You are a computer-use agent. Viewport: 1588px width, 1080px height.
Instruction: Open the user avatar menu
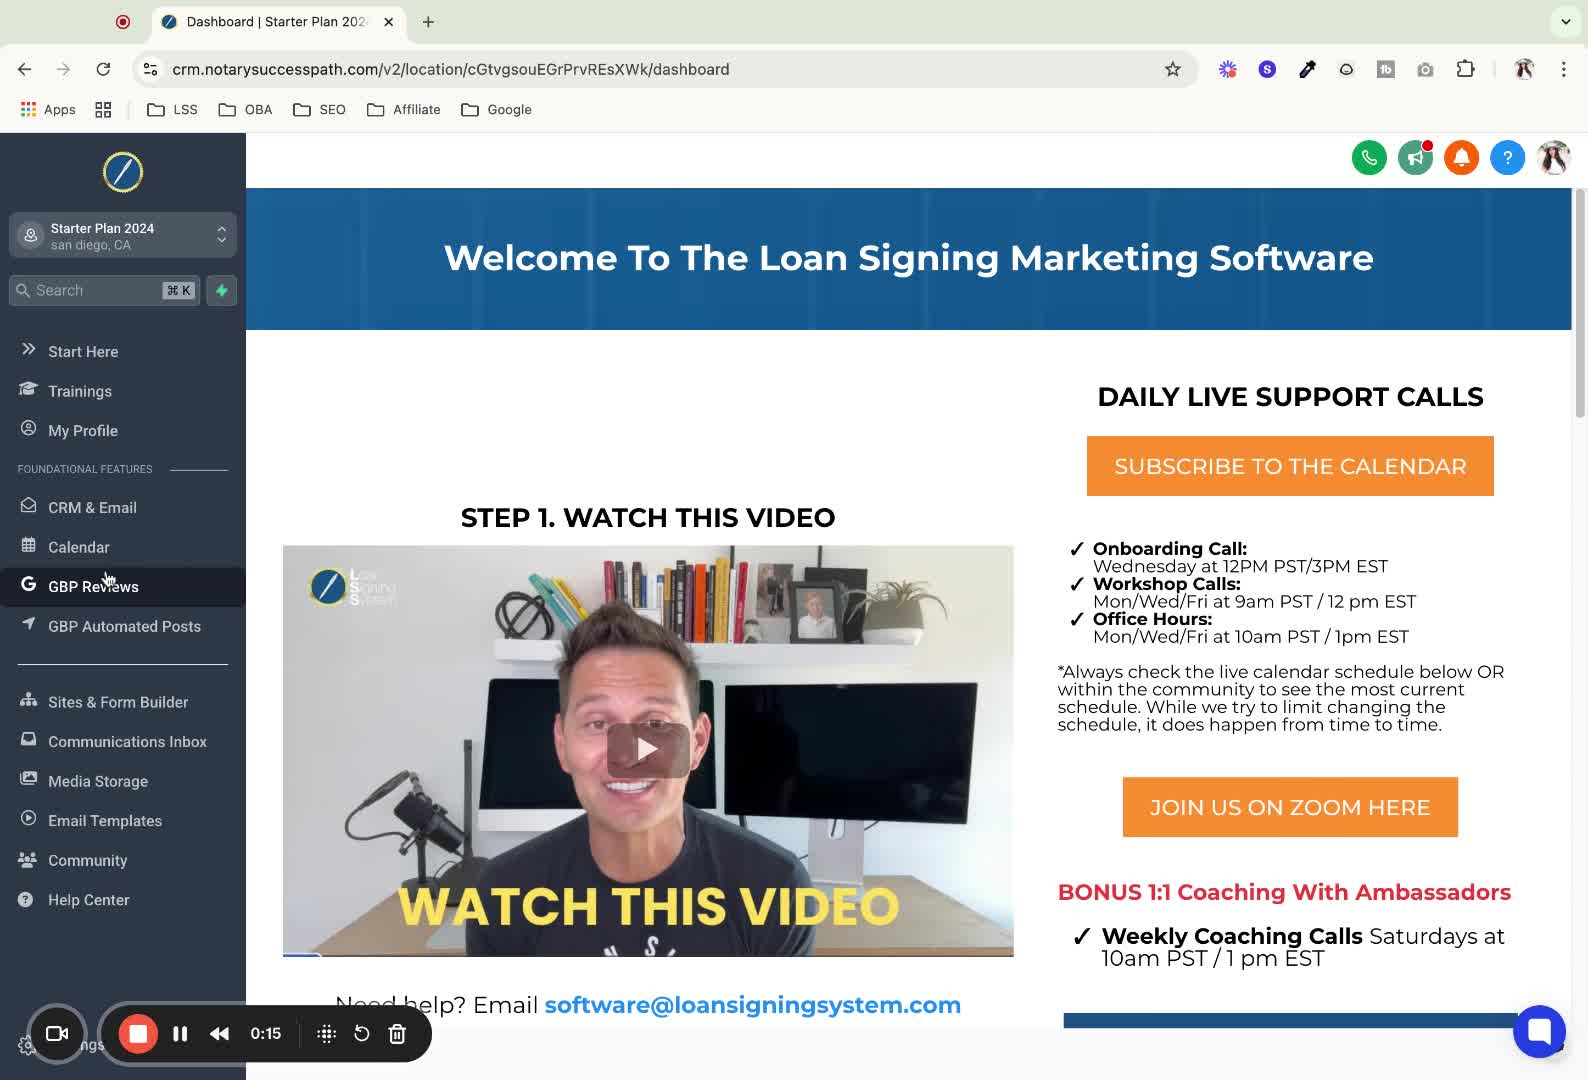click(1553, 158)
